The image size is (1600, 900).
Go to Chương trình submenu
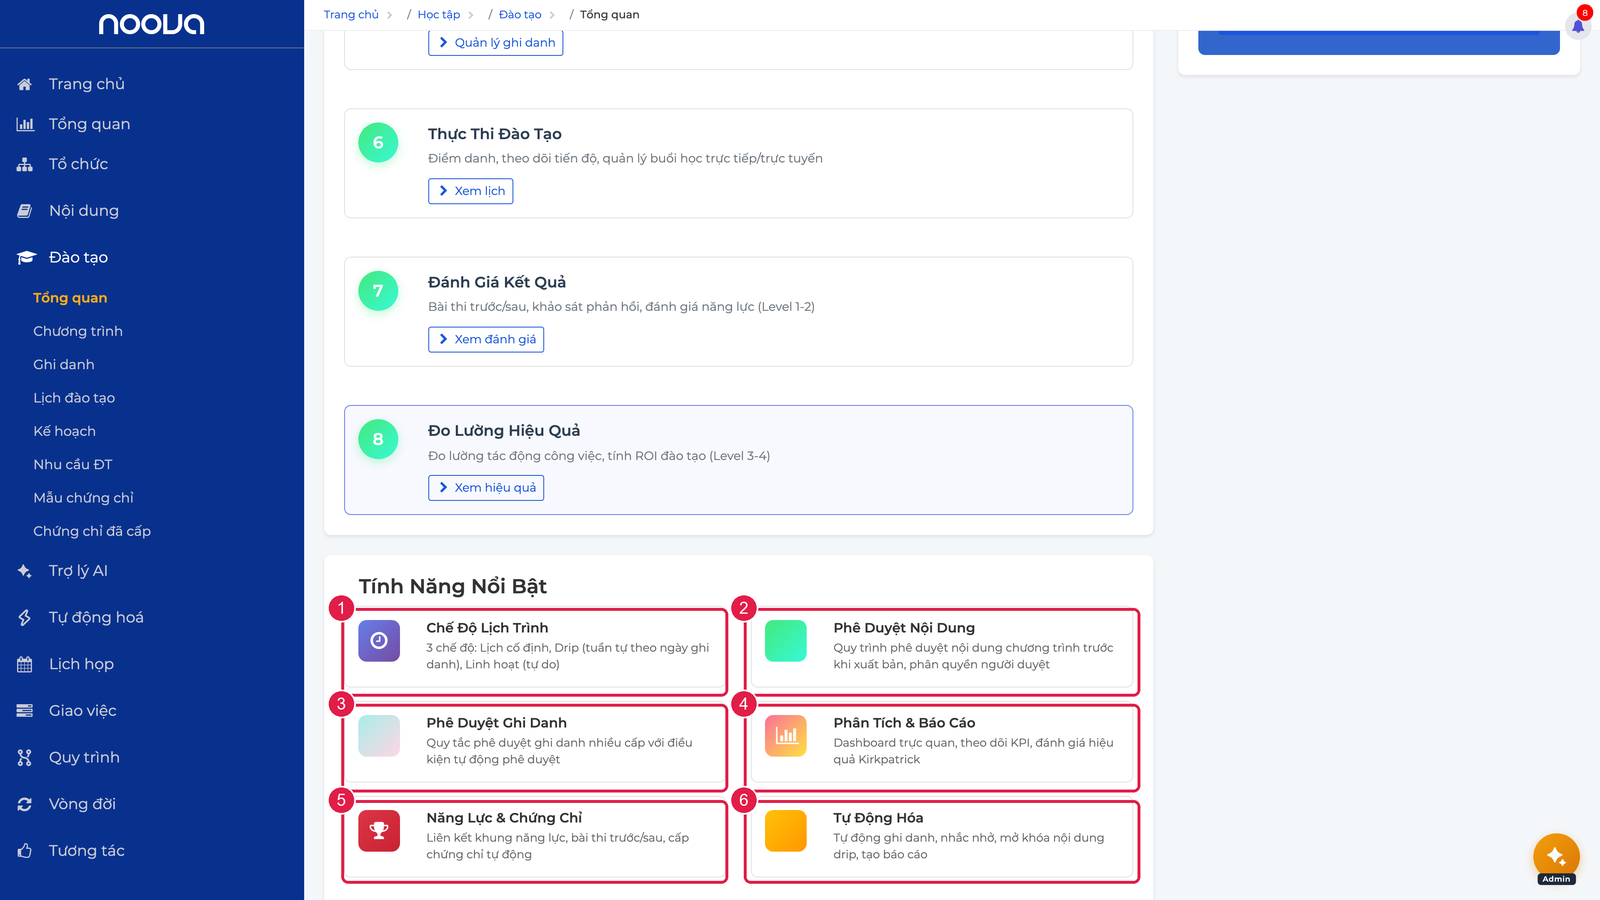click(x=78, y=331)
